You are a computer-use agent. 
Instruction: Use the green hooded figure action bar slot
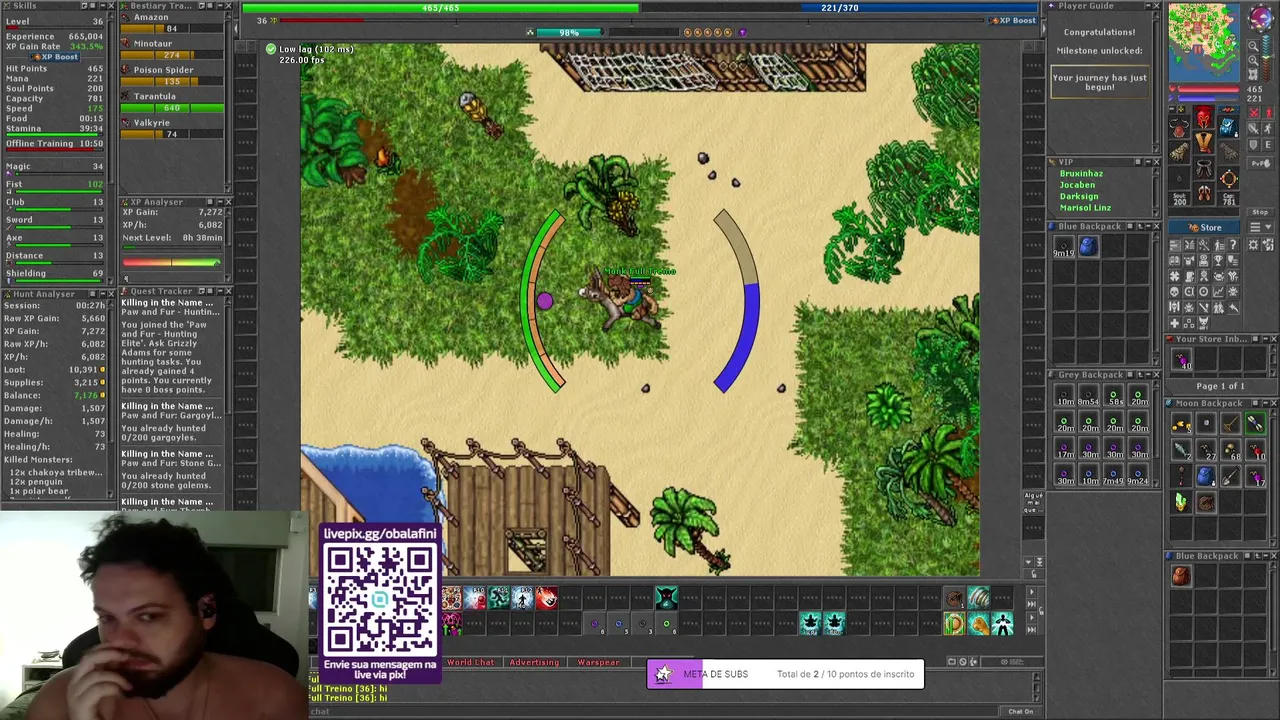666,598
